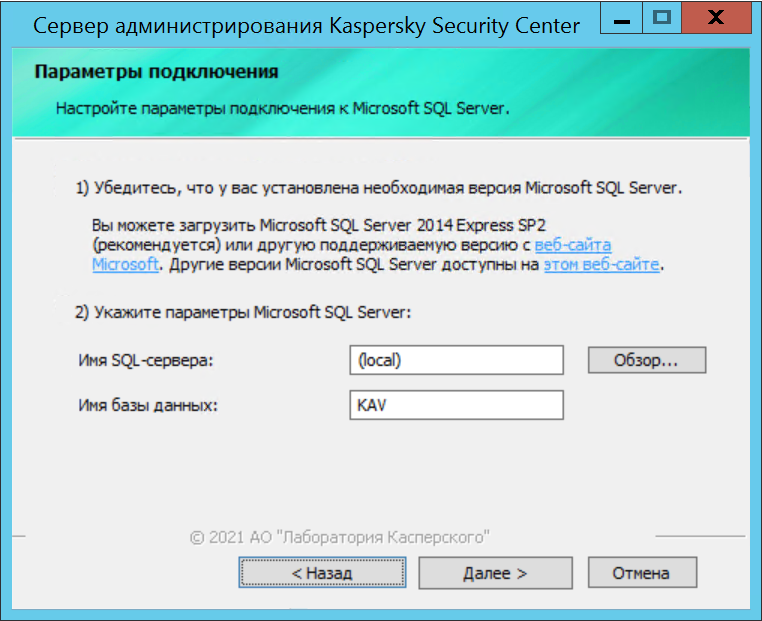Close the installer with the red X
Image resolution: width=762 pixels, height=621 pixels.
tap(716, 18)
